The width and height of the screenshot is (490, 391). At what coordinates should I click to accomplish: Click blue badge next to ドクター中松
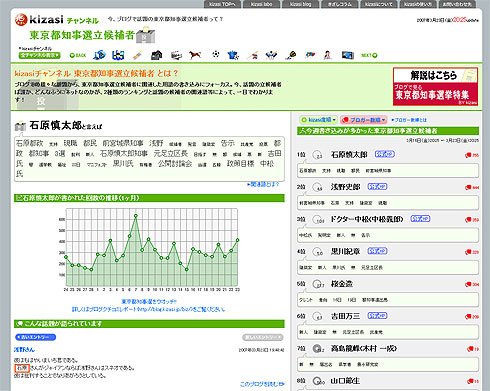[x=420, y=219]
